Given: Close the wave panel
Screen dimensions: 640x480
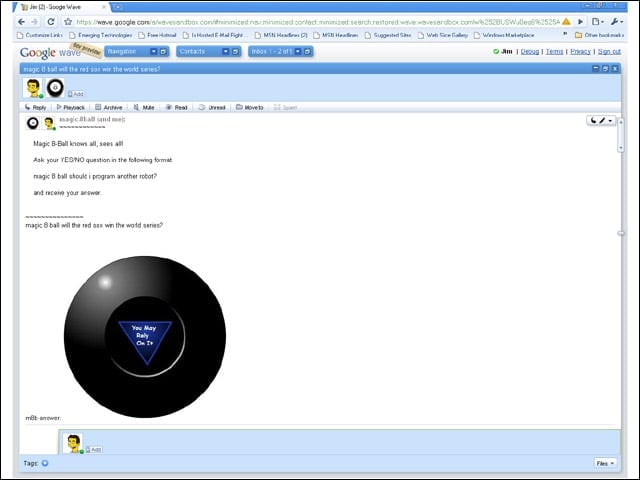Looking at the screenshot, I should coord(615,69).
